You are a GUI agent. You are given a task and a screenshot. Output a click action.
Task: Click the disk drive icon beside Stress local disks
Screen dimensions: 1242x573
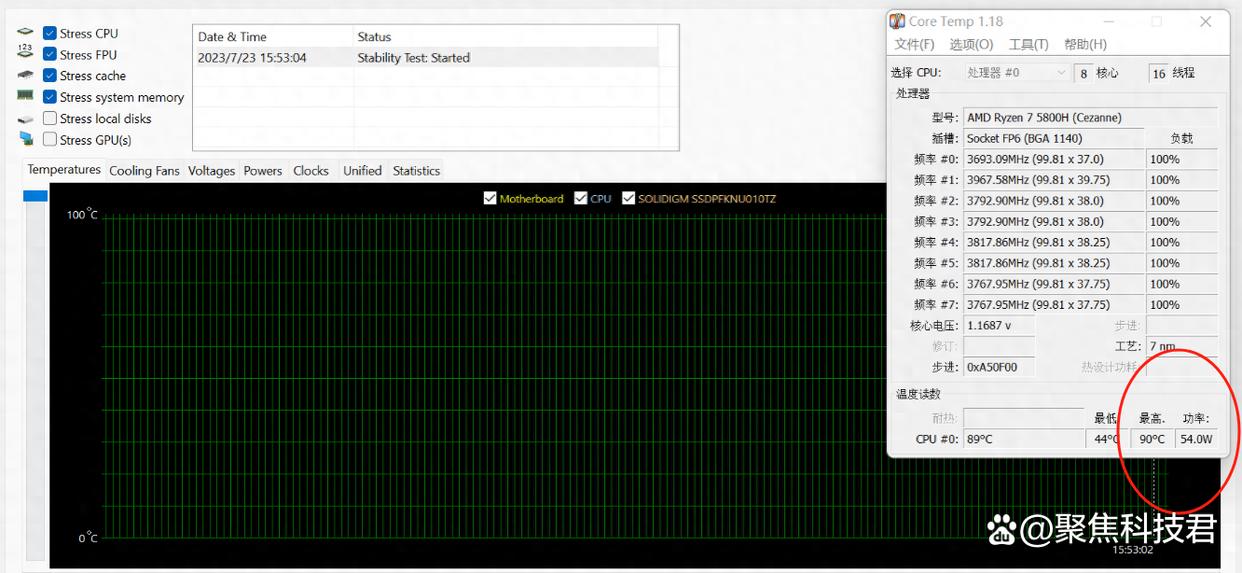coord(25,119)
